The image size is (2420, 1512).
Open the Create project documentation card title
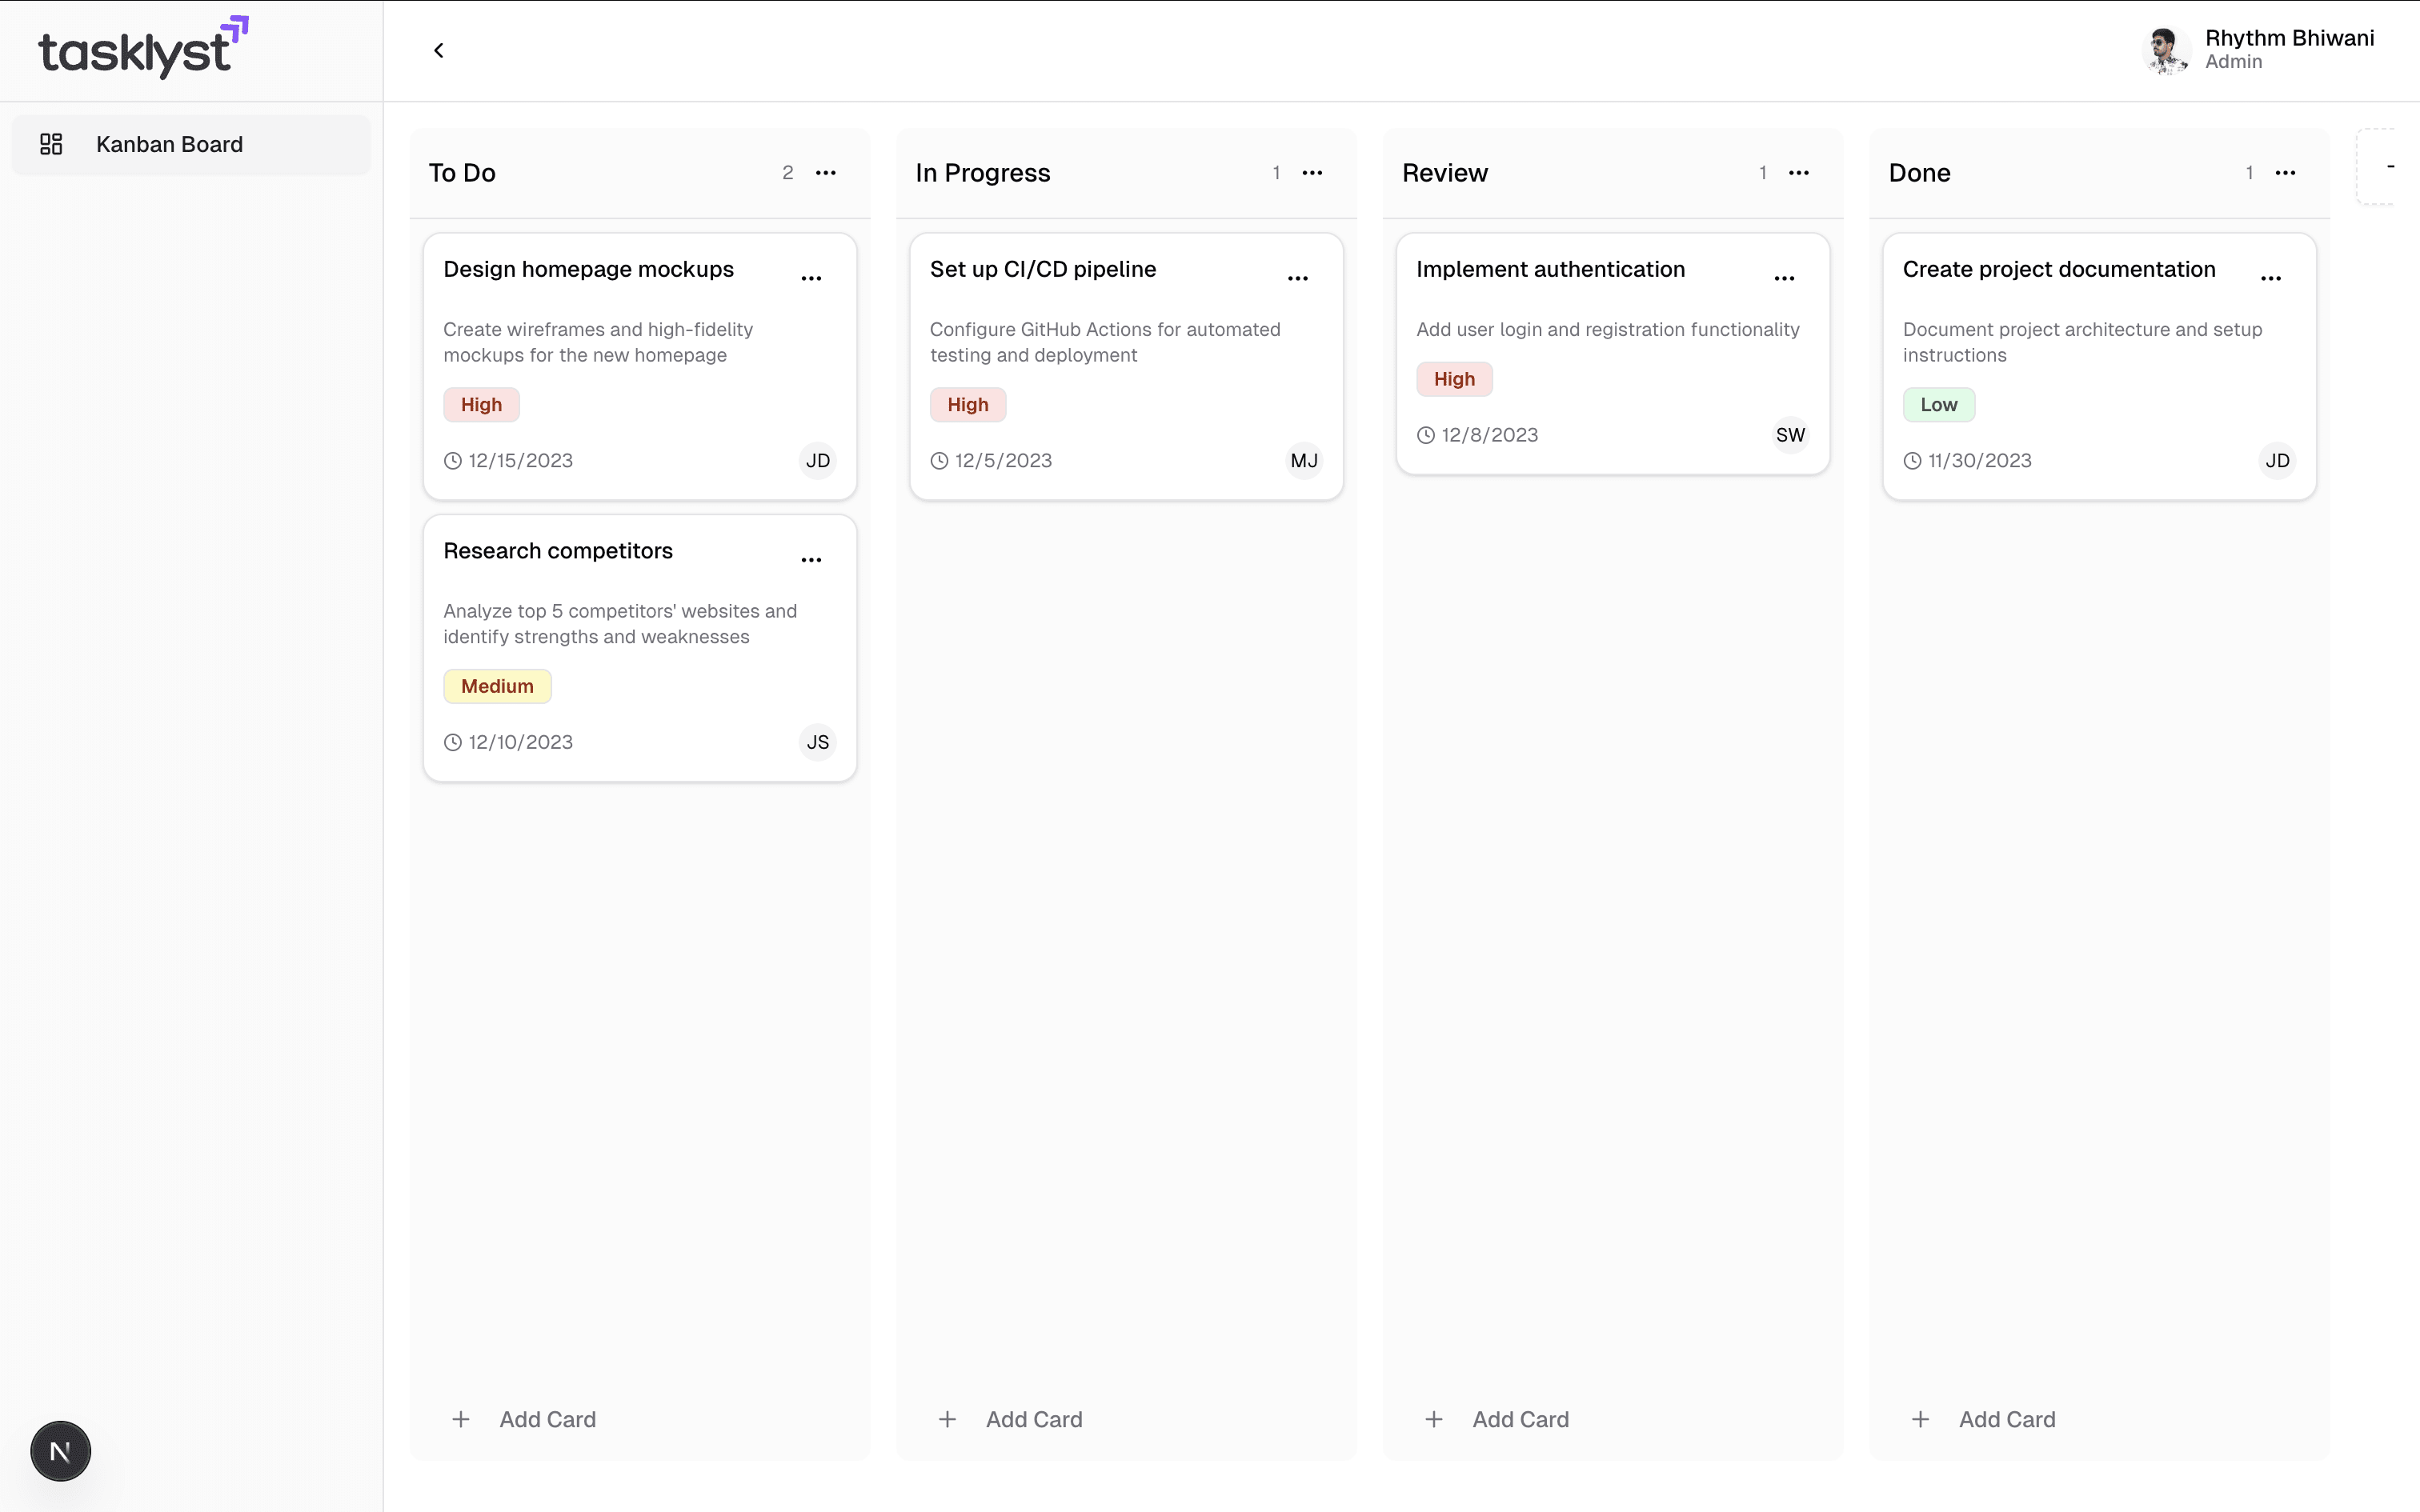tap(2059, 269)
